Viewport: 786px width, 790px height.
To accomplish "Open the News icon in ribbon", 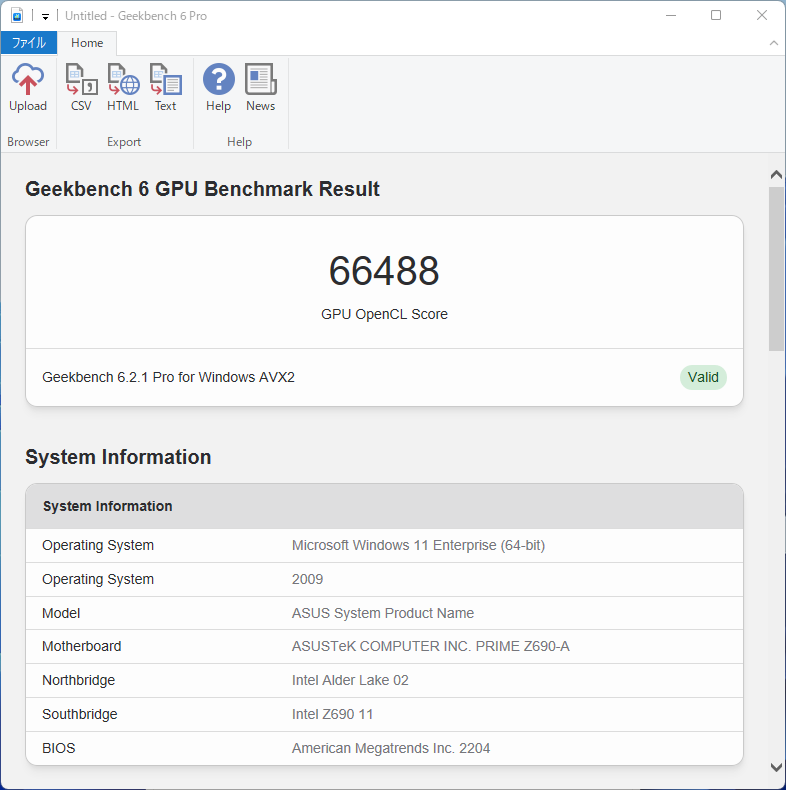I will click(x=260, y=88).
